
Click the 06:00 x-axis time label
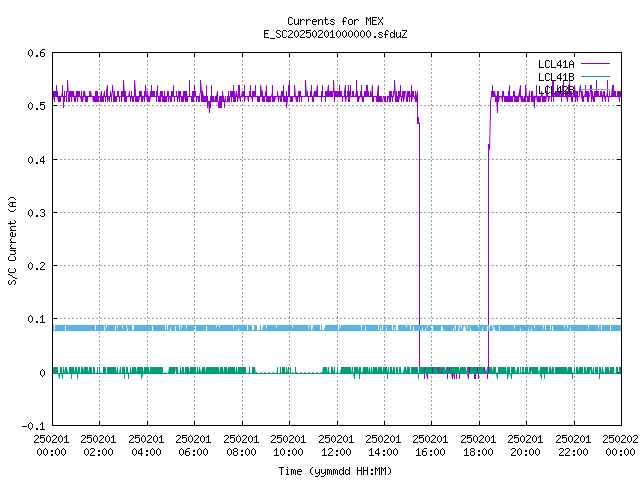193,452
